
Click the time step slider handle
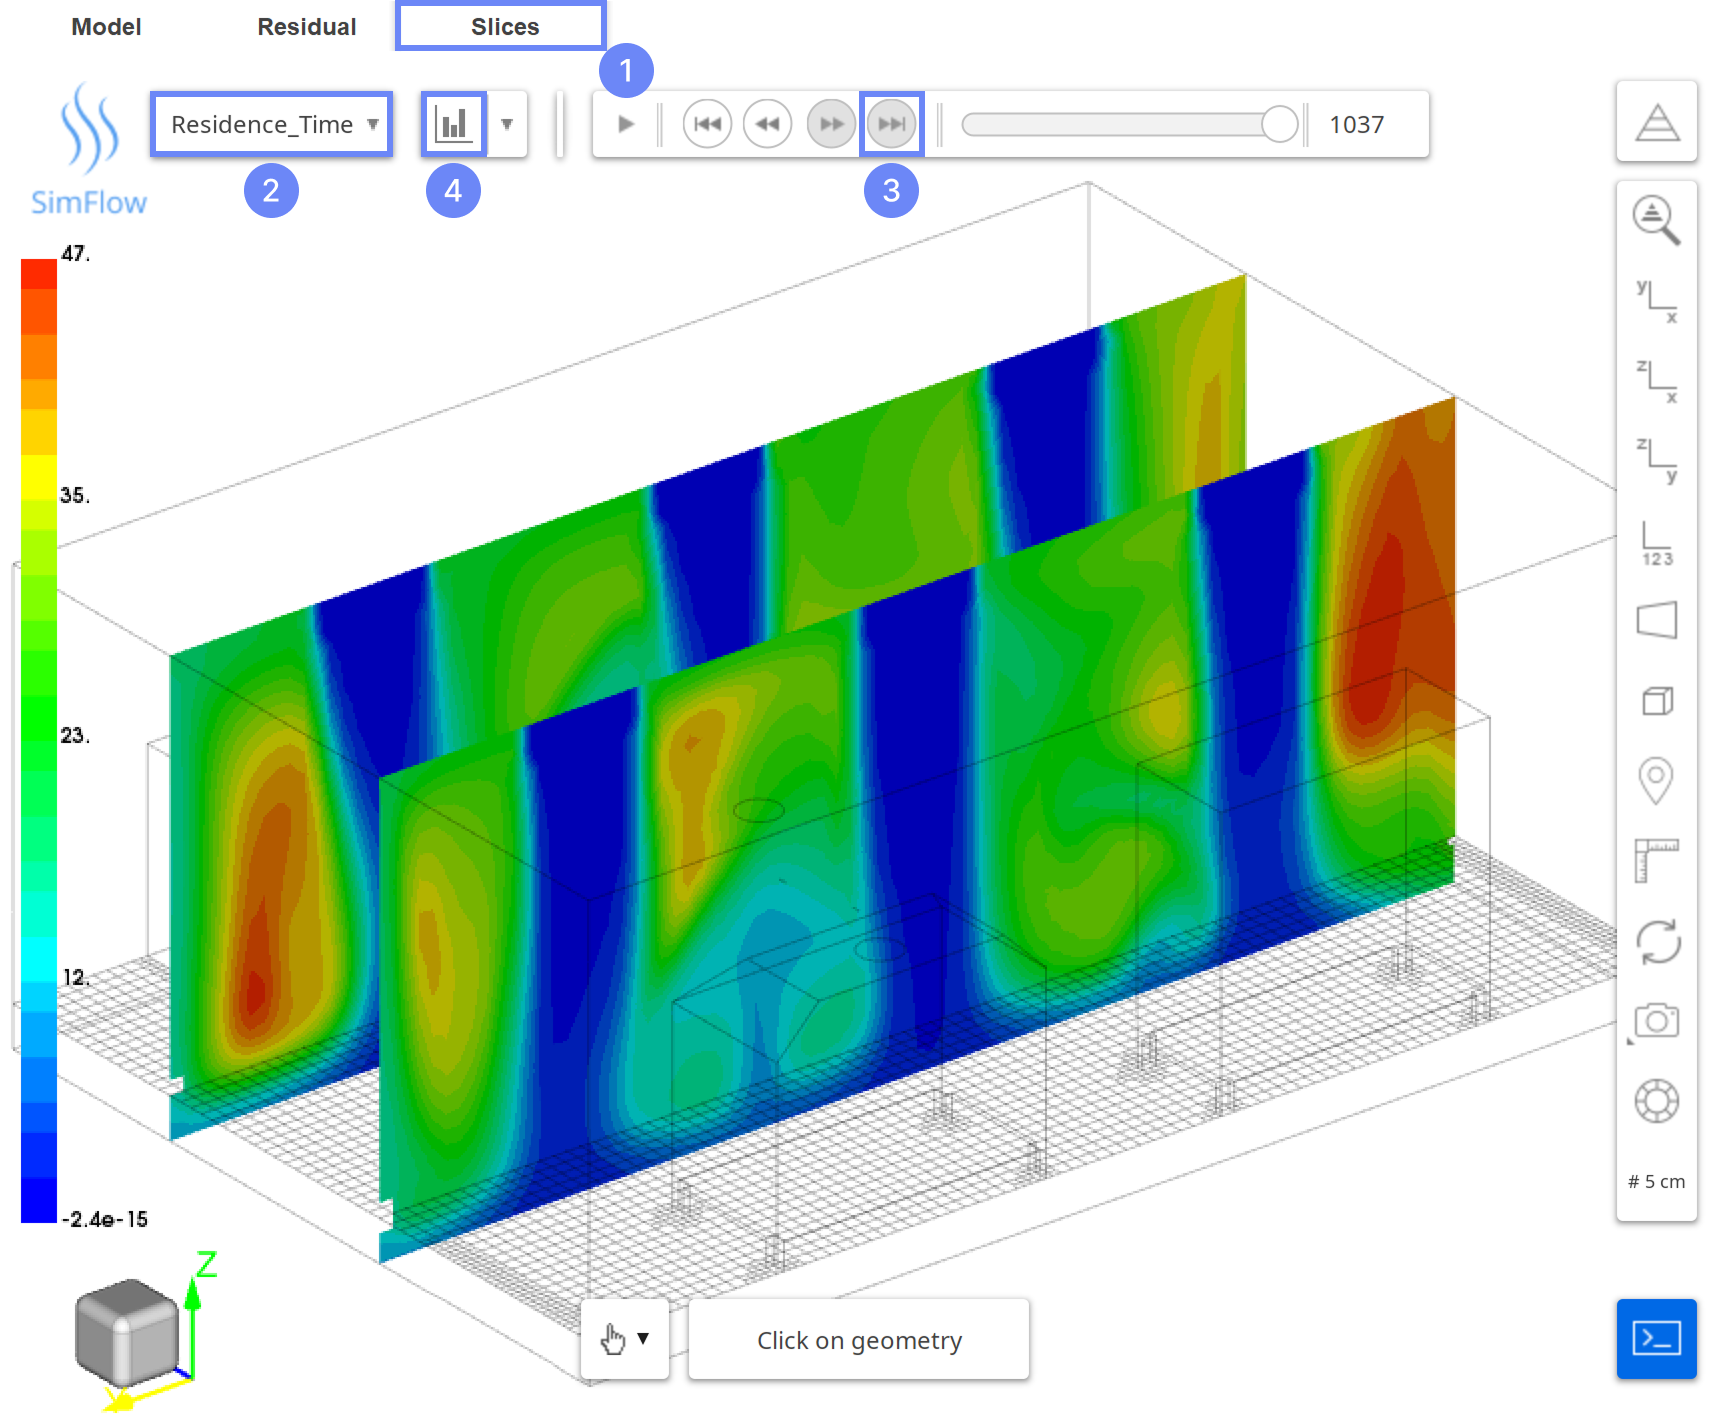coord(1279,124)
